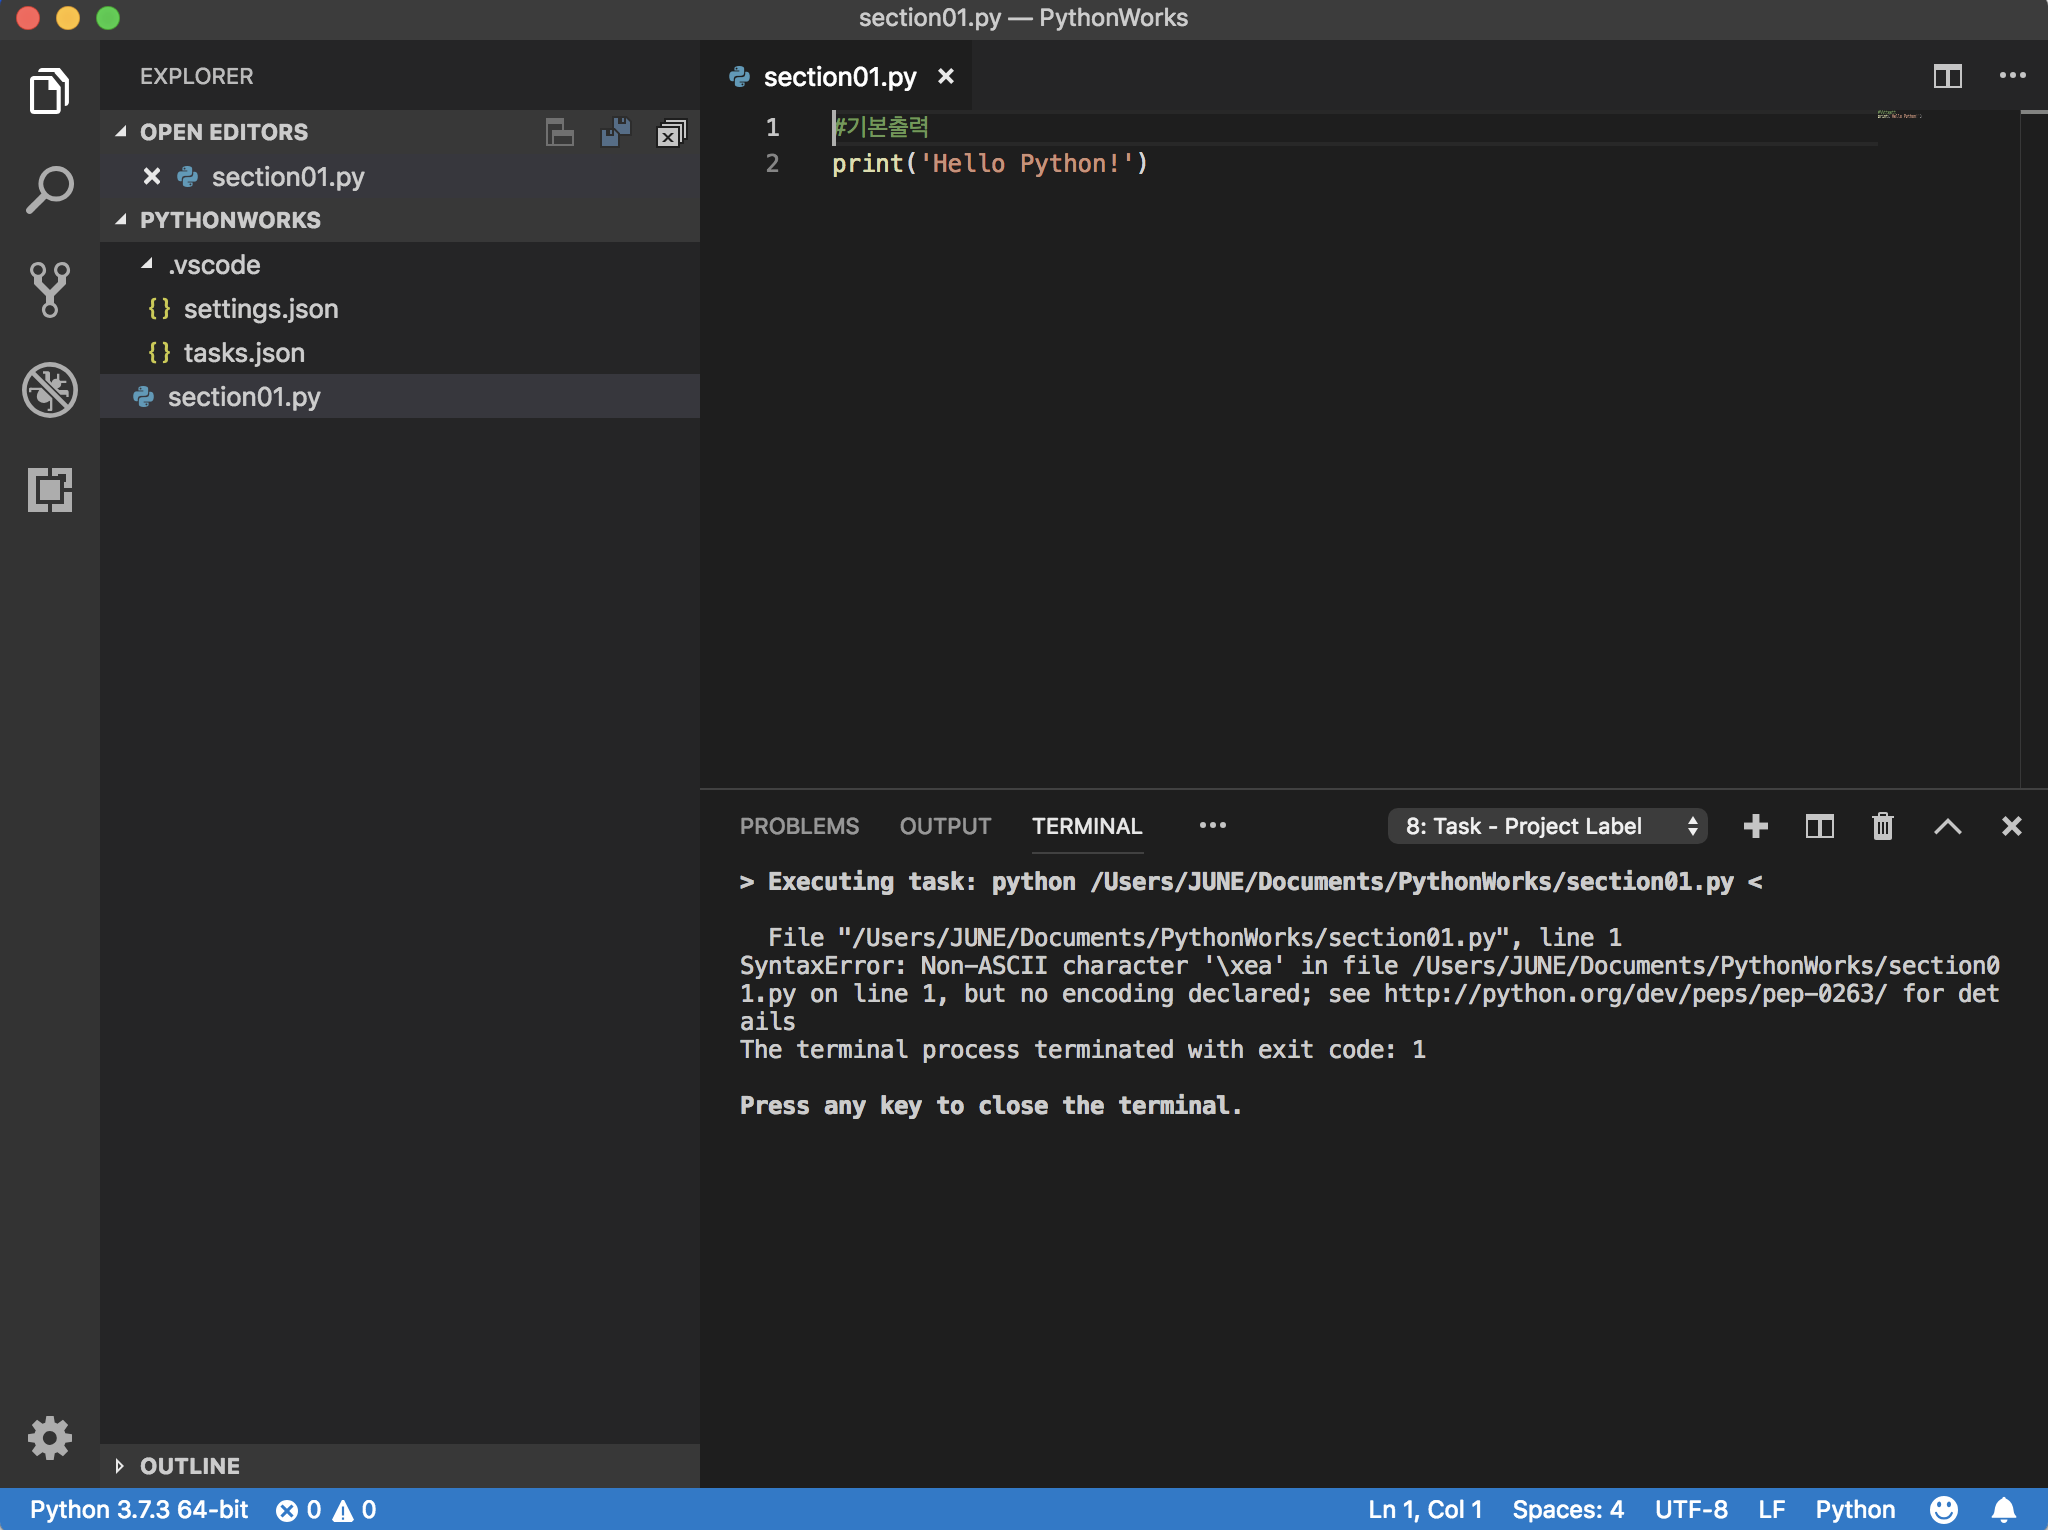Switch to the Problems tab
The width and height of the screenshot is (2048, 1530).
798,826
